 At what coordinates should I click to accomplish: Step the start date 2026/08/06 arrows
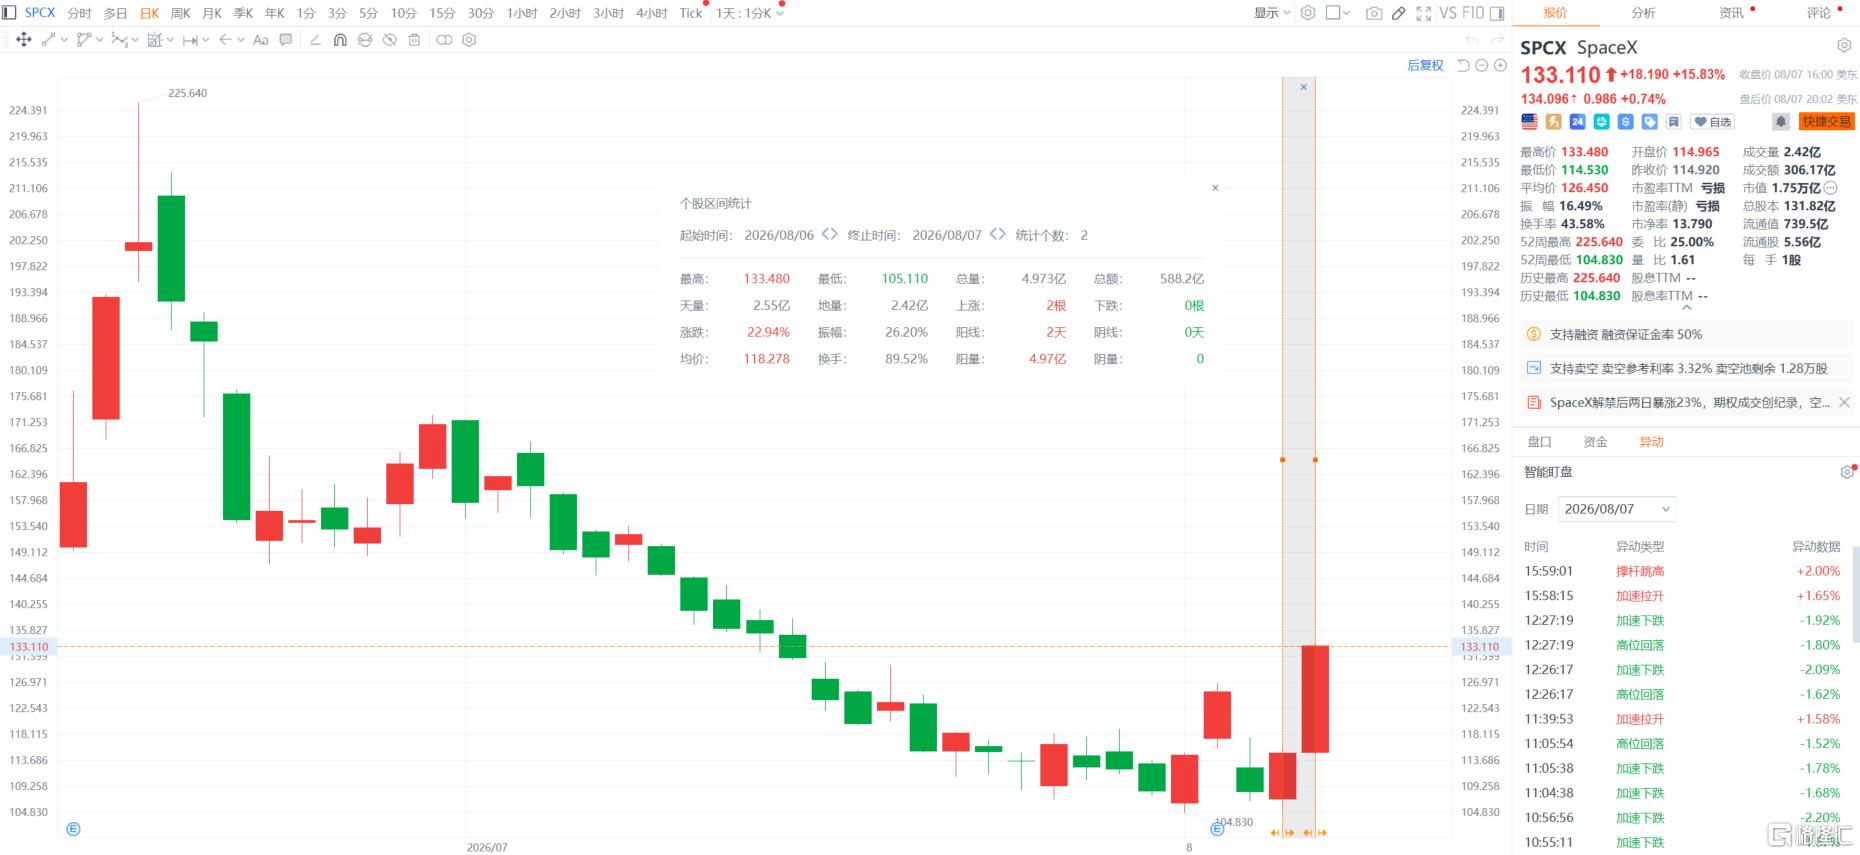829,235
